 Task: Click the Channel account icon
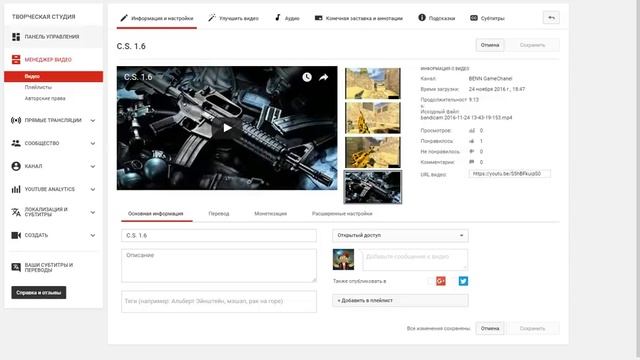pyautogui.click(x=16, y=166)
